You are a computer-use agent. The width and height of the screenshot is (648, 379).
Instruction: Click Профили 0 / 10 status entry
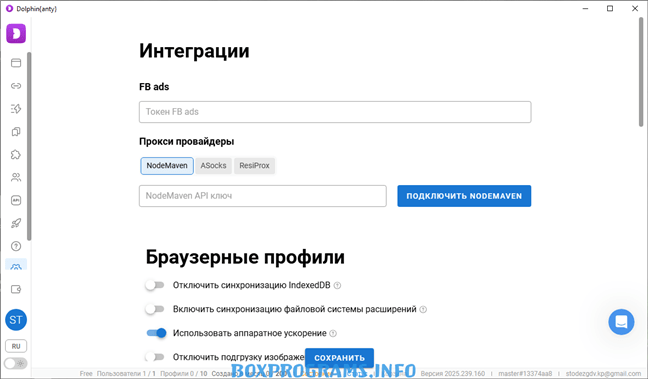click(184, 374)
